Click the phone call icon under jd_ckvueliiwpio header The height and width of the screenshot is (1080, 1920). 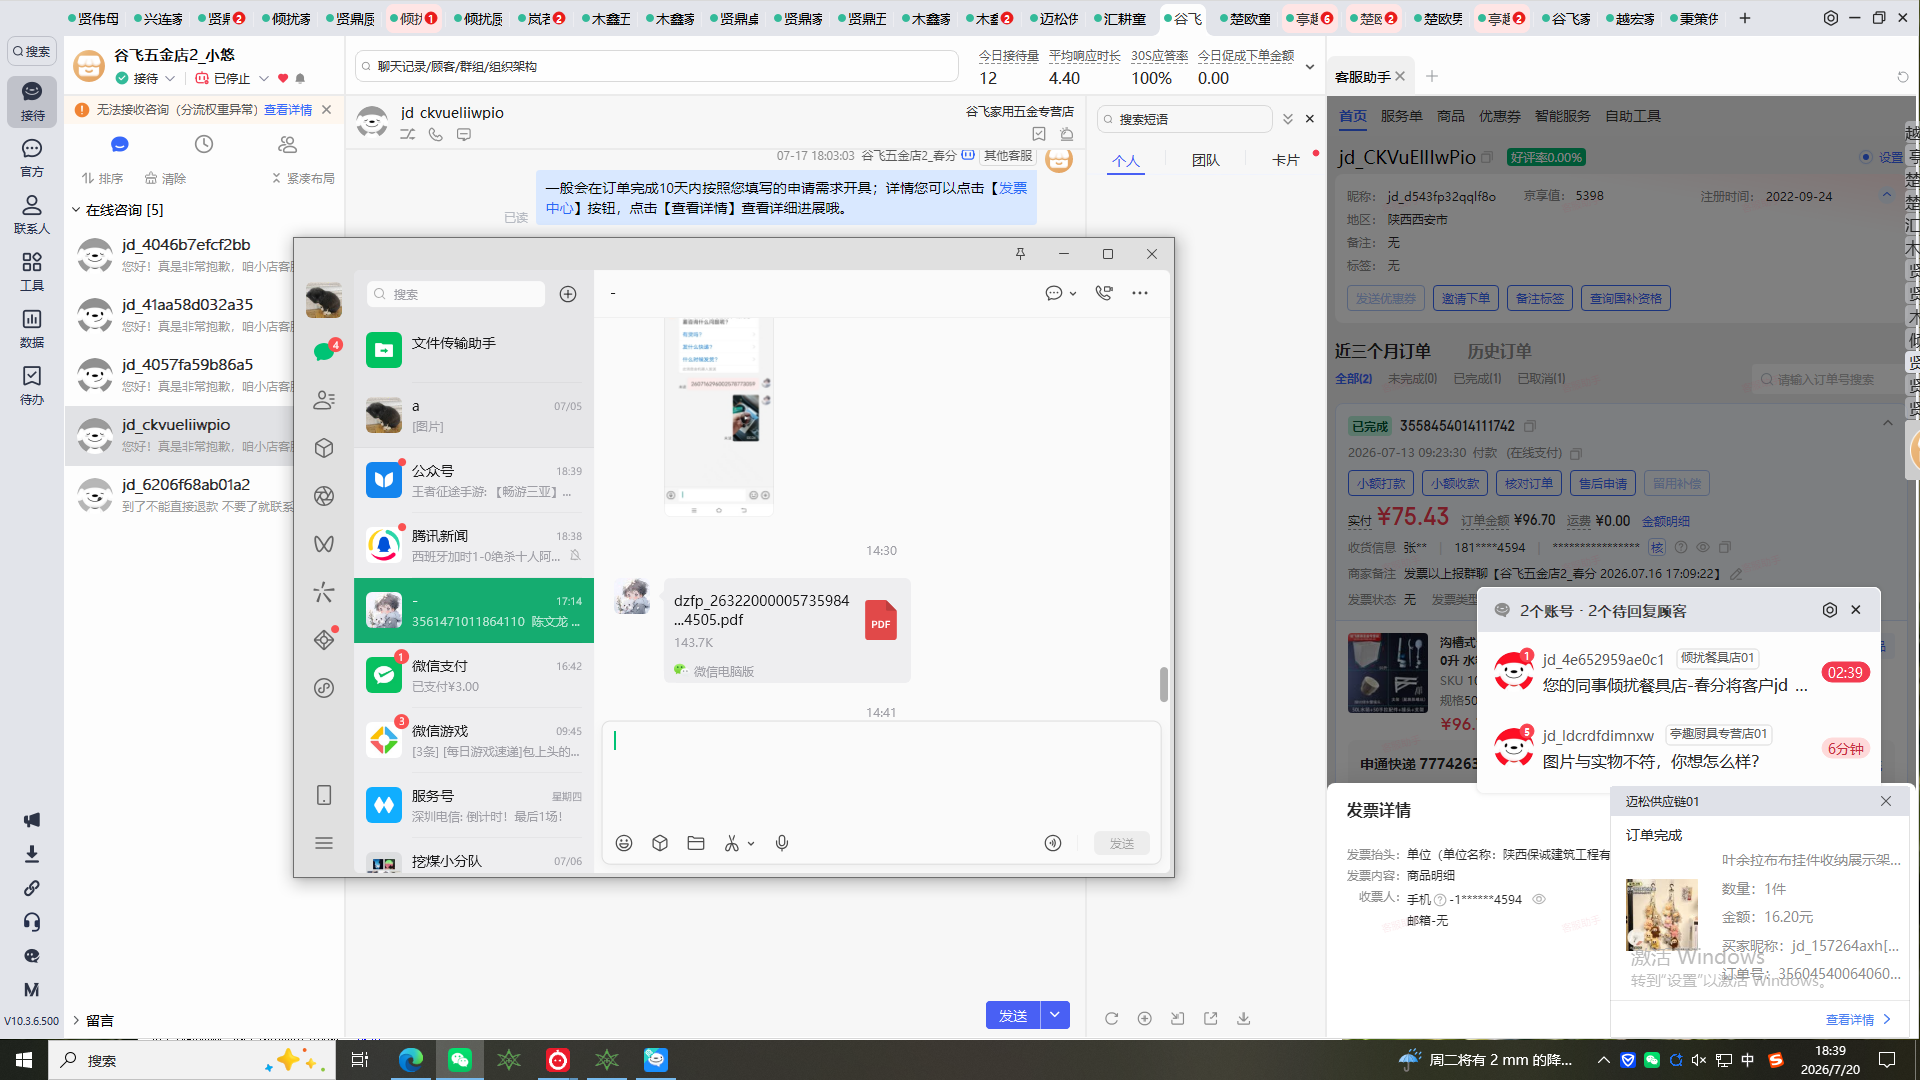(436, 134)
